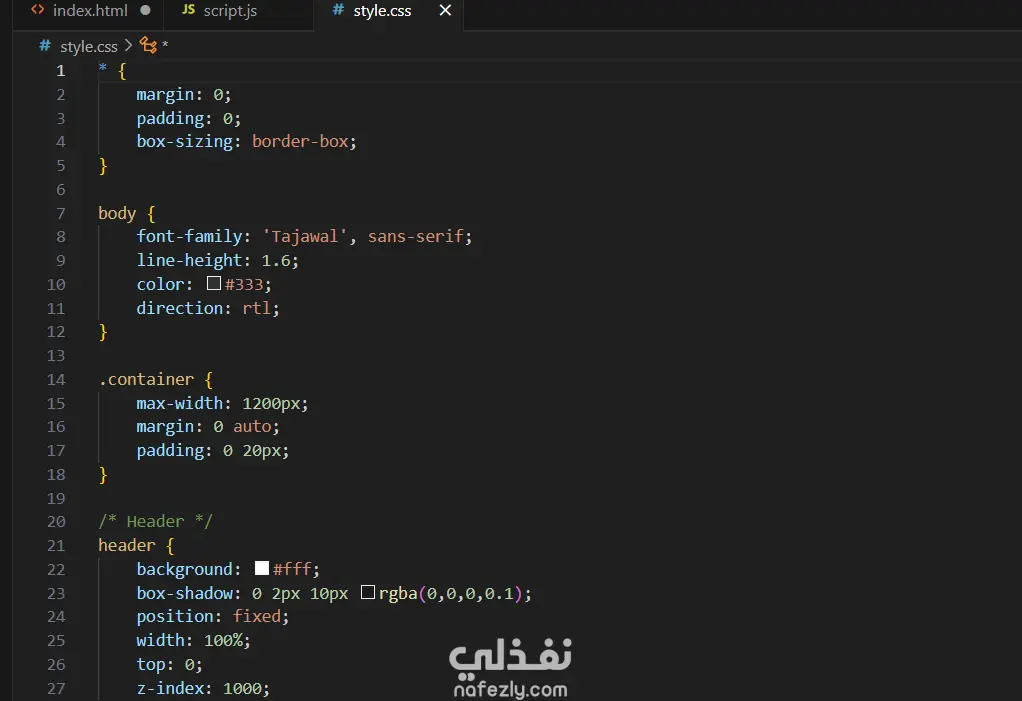Image resolution: width=1022 pixels, height=701 pixels.
Task: Click the '1000' z-index value
Action: [242, 688]
